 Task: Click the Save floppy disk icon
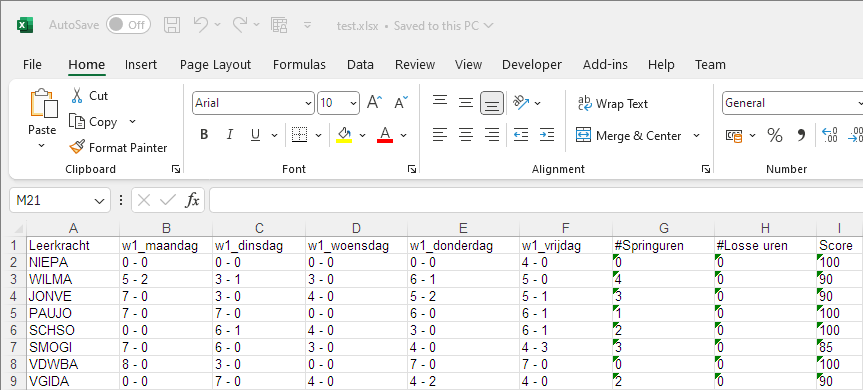coord(172,25)
